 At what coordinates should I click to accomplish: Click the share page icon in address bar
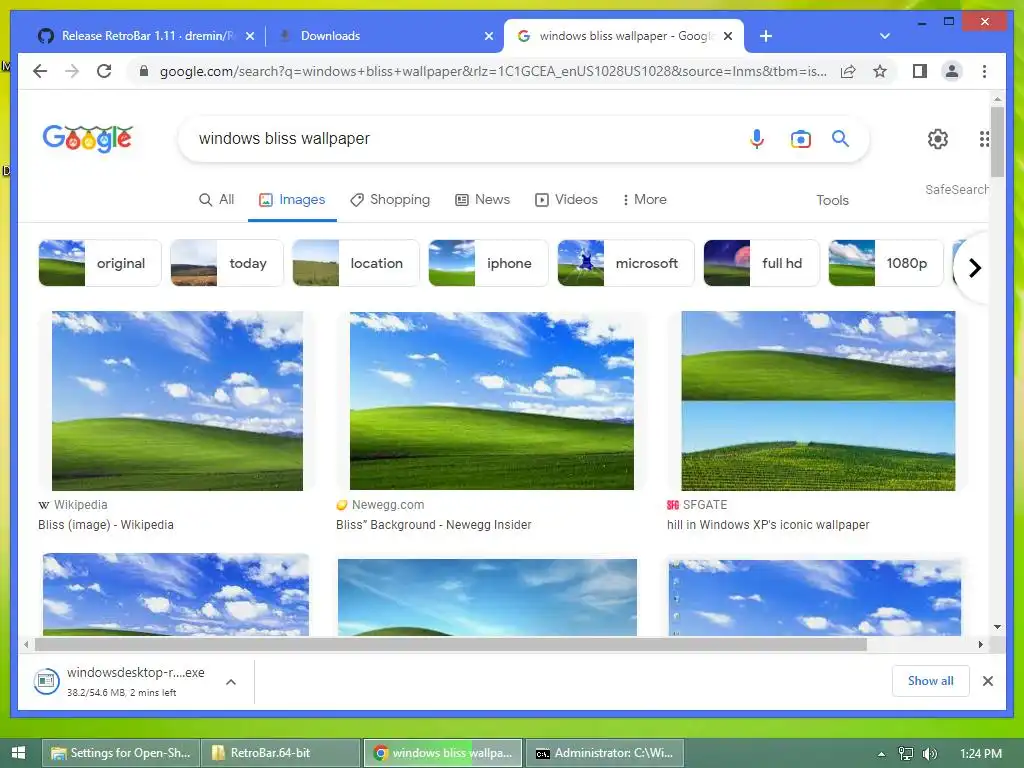click(848, 71)
